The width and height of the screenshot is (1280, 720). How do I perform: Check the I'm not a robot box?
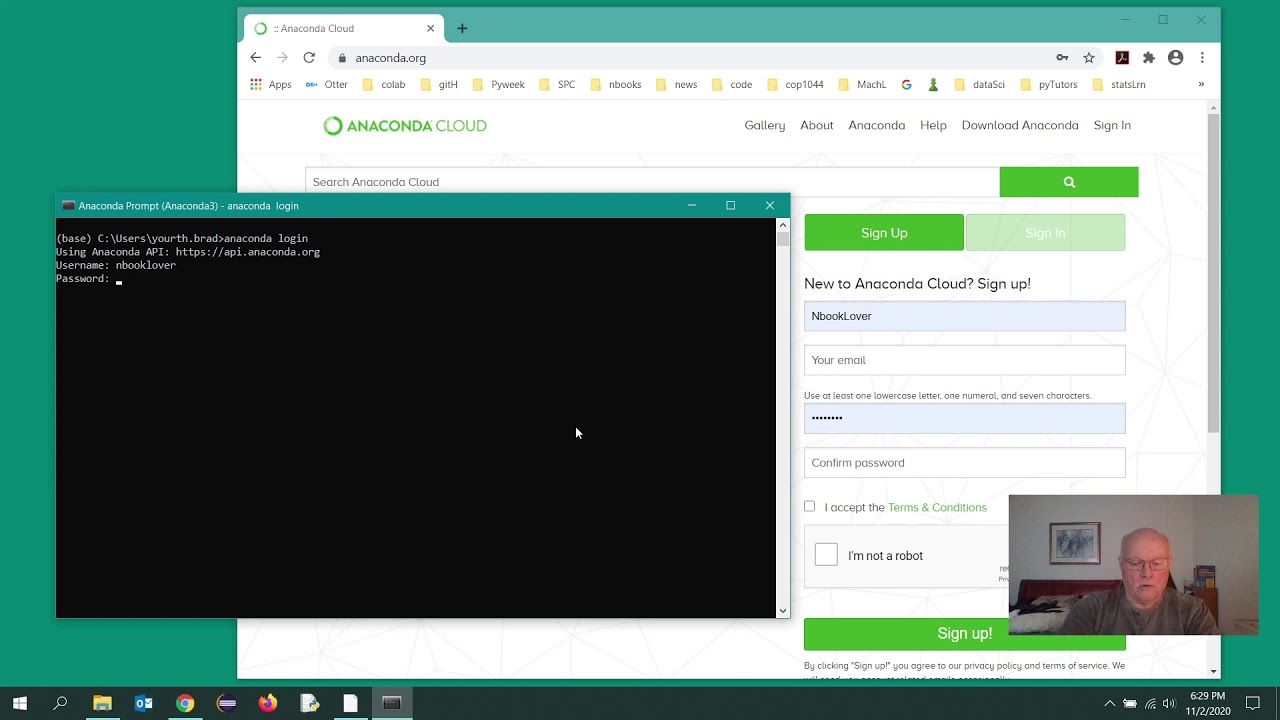click(x=826, y=555)
